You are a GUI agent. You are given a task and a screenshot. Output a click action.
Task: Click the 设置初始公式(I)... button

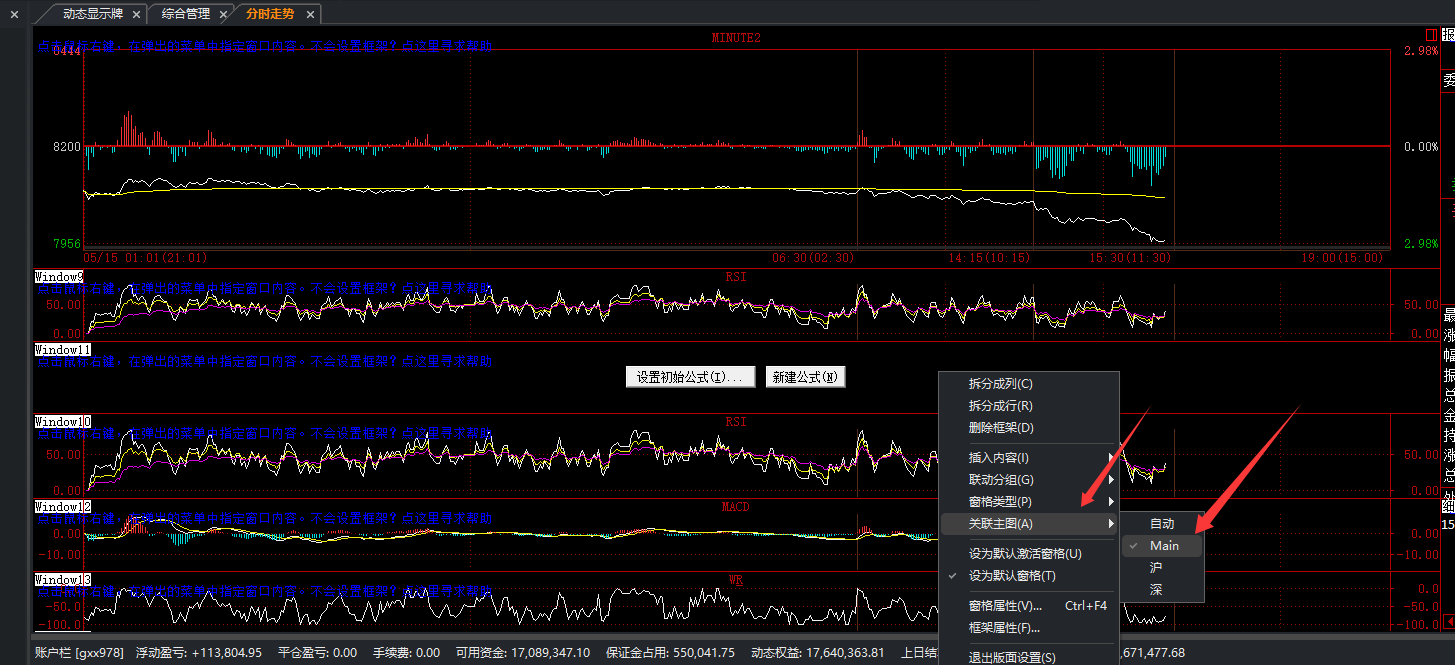point(690,377)
